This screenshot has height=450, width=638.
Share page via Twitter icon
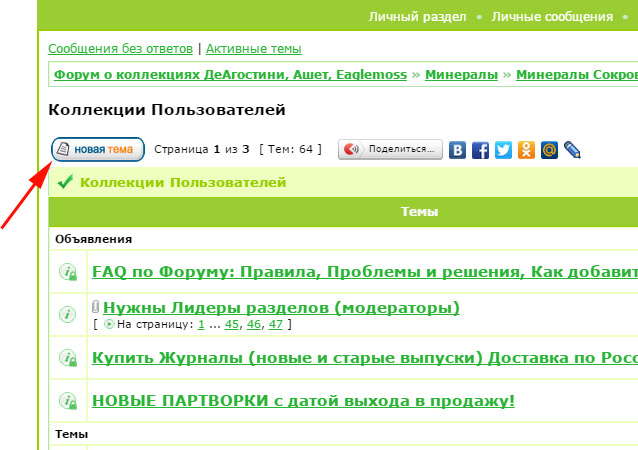tap(503, 150)
